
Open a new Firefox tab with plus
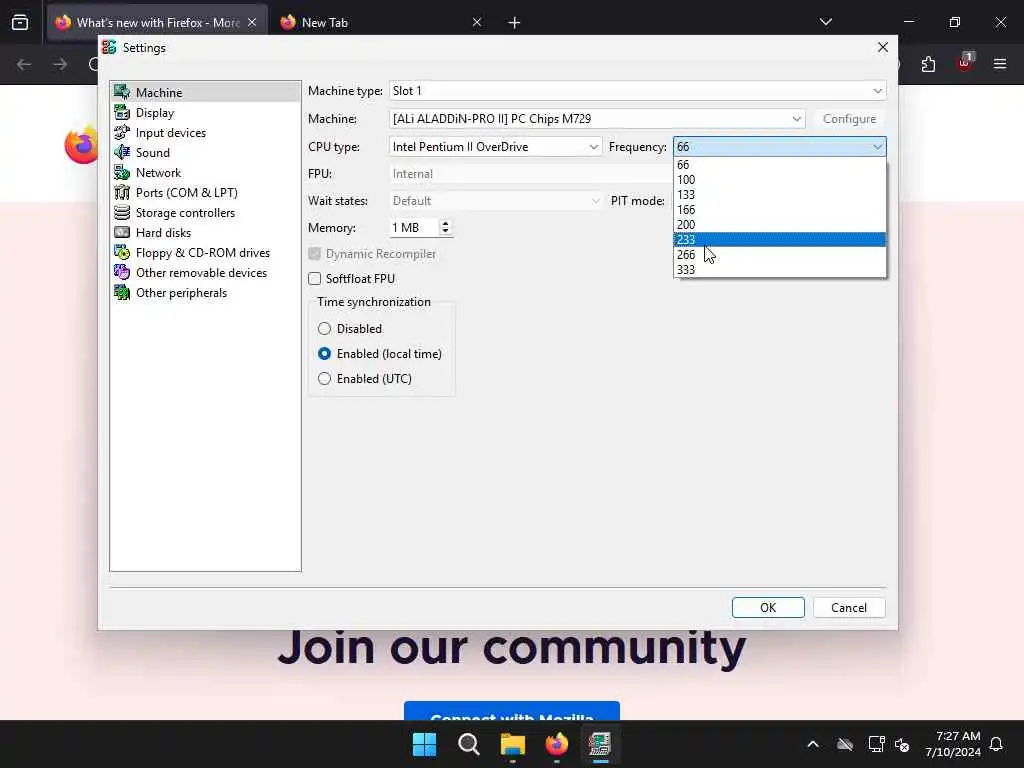[x=514, y=23]
